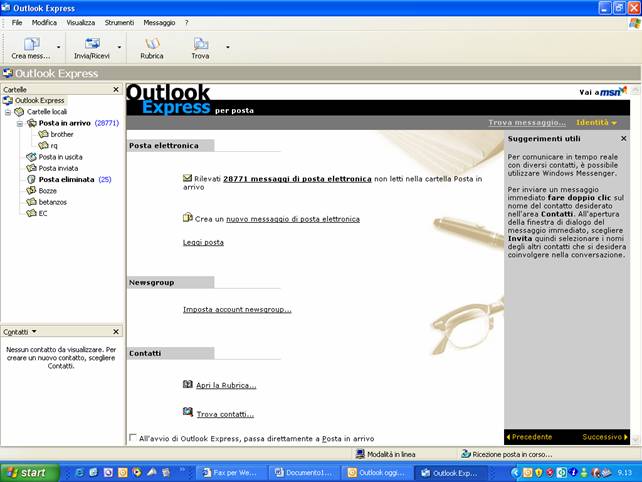Image resolution: width=642 pixels, height=482 pixels.
Task: Open the Strumenti menu
Action: [119, 23]
